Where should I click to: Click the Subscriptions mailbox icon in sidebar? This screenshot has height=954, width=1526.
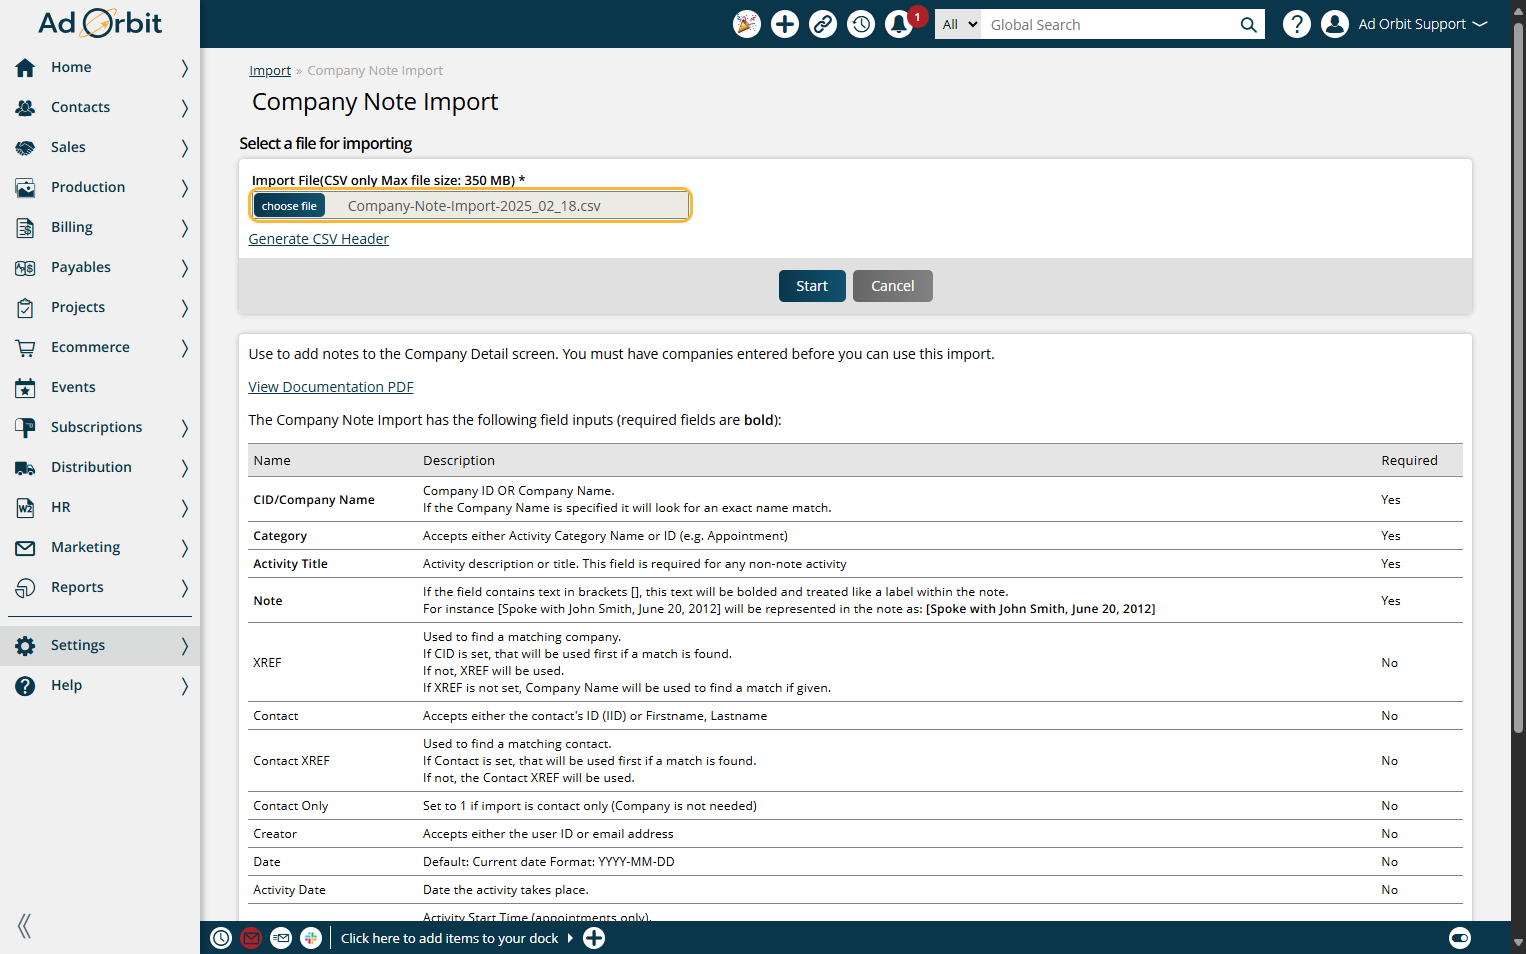(x=25, y=427)
